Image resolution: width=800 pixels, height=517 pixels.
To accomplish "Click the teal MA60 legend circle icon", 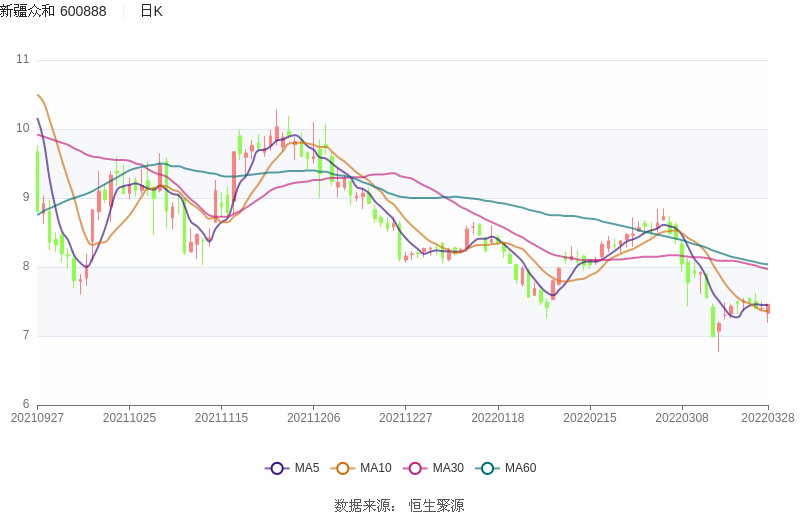I will pyautogui.click(x=487, y=468).
